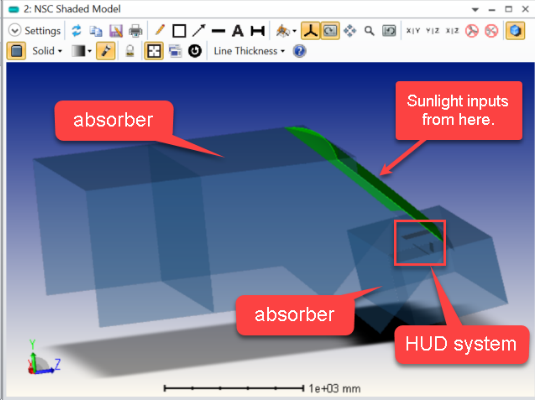This screenshot has height=400, width=535.
Task: Click the Save image icon
Action: pos(116,31)
